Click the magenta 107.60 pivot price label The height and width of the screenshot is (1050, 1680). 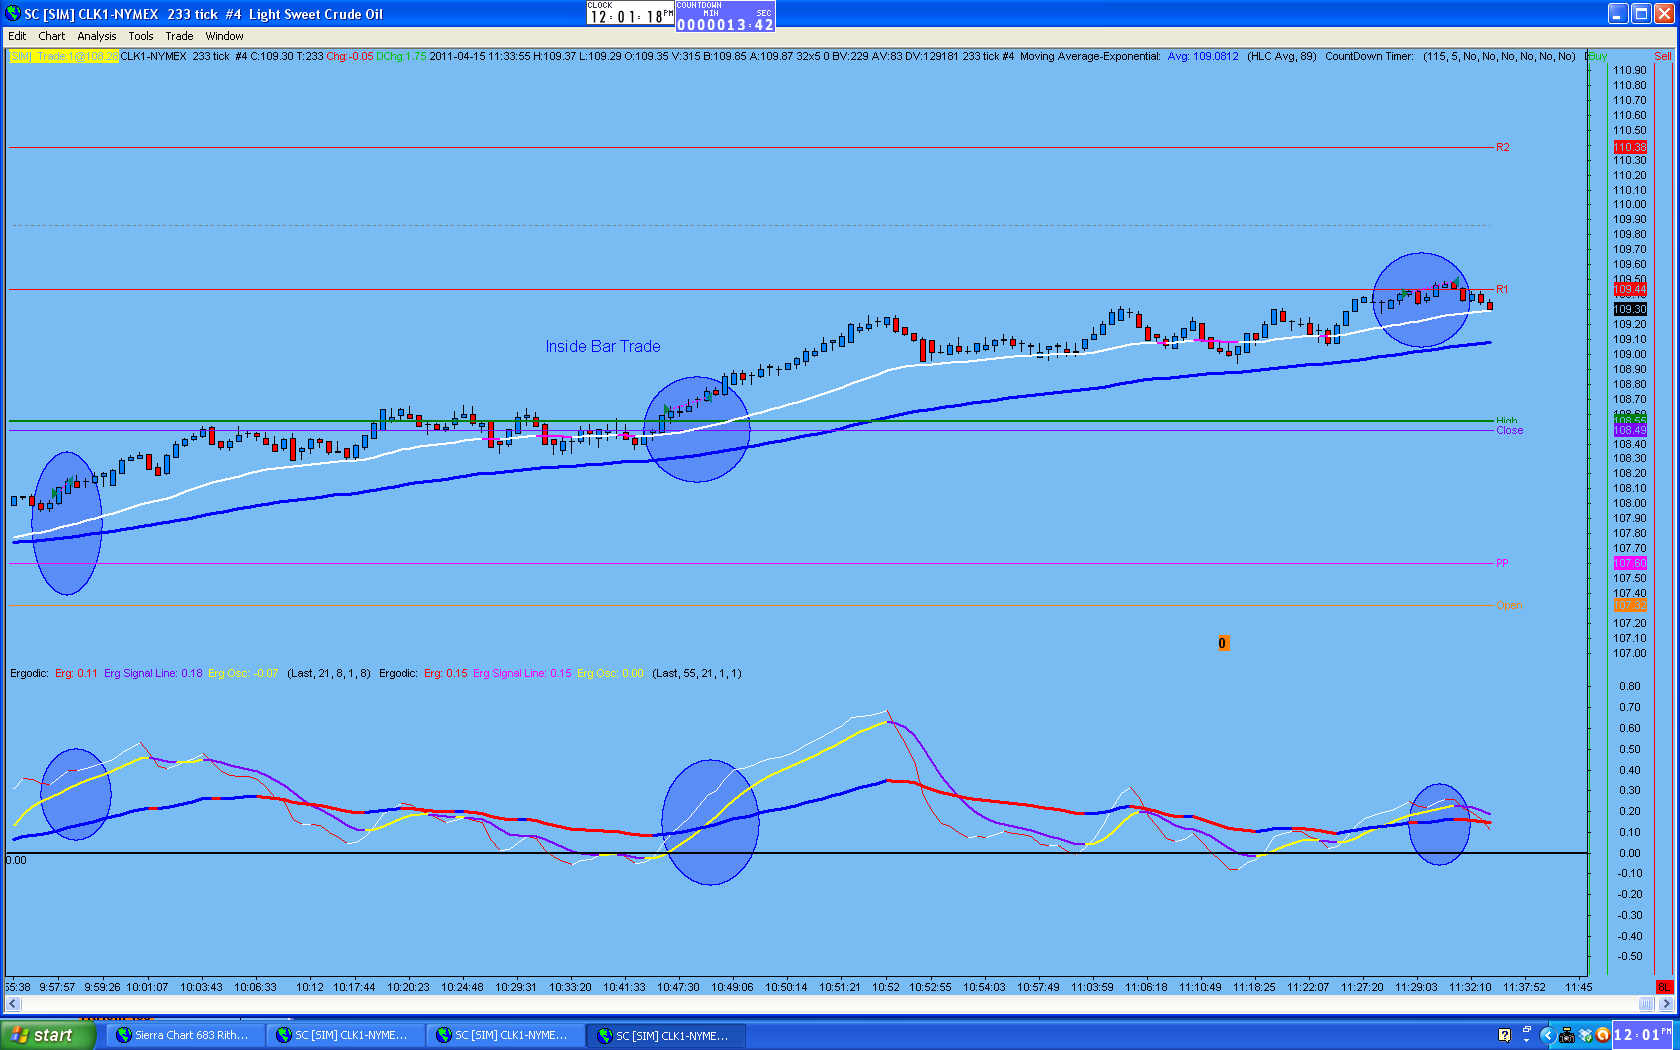[x=1630, y=563]
